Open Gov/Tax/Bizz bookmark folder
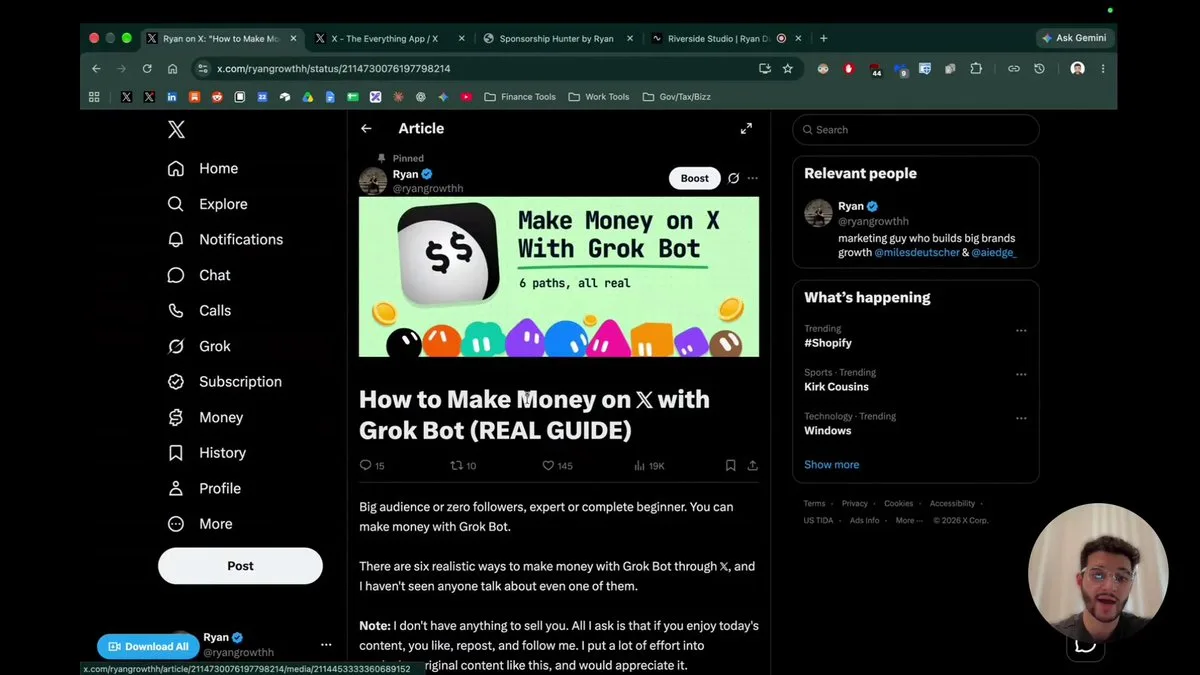The image size is (1200, 675). click(x=676, y=97)
